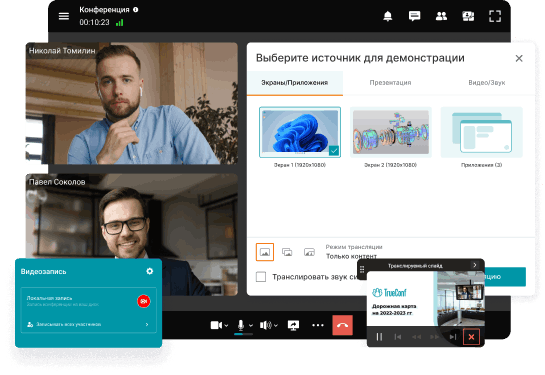Stop slideshow with red X button
Viewport: 545px width, 375px height.
point(471,337)
